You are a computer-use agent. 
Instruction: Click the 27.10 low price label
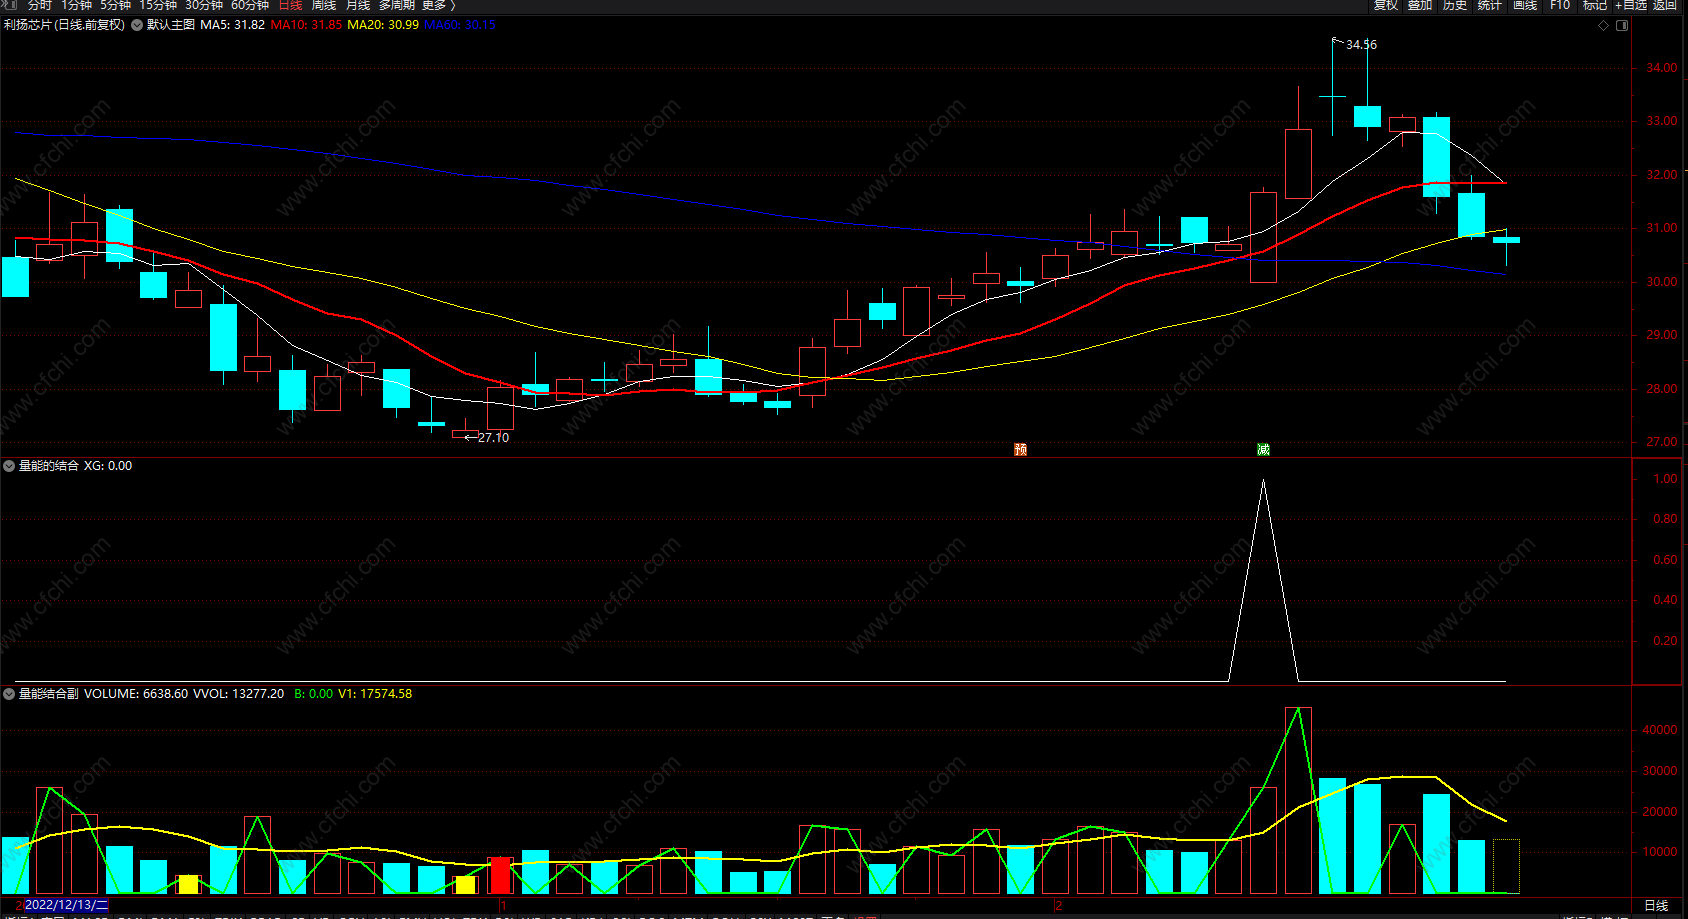click(493, 438)
